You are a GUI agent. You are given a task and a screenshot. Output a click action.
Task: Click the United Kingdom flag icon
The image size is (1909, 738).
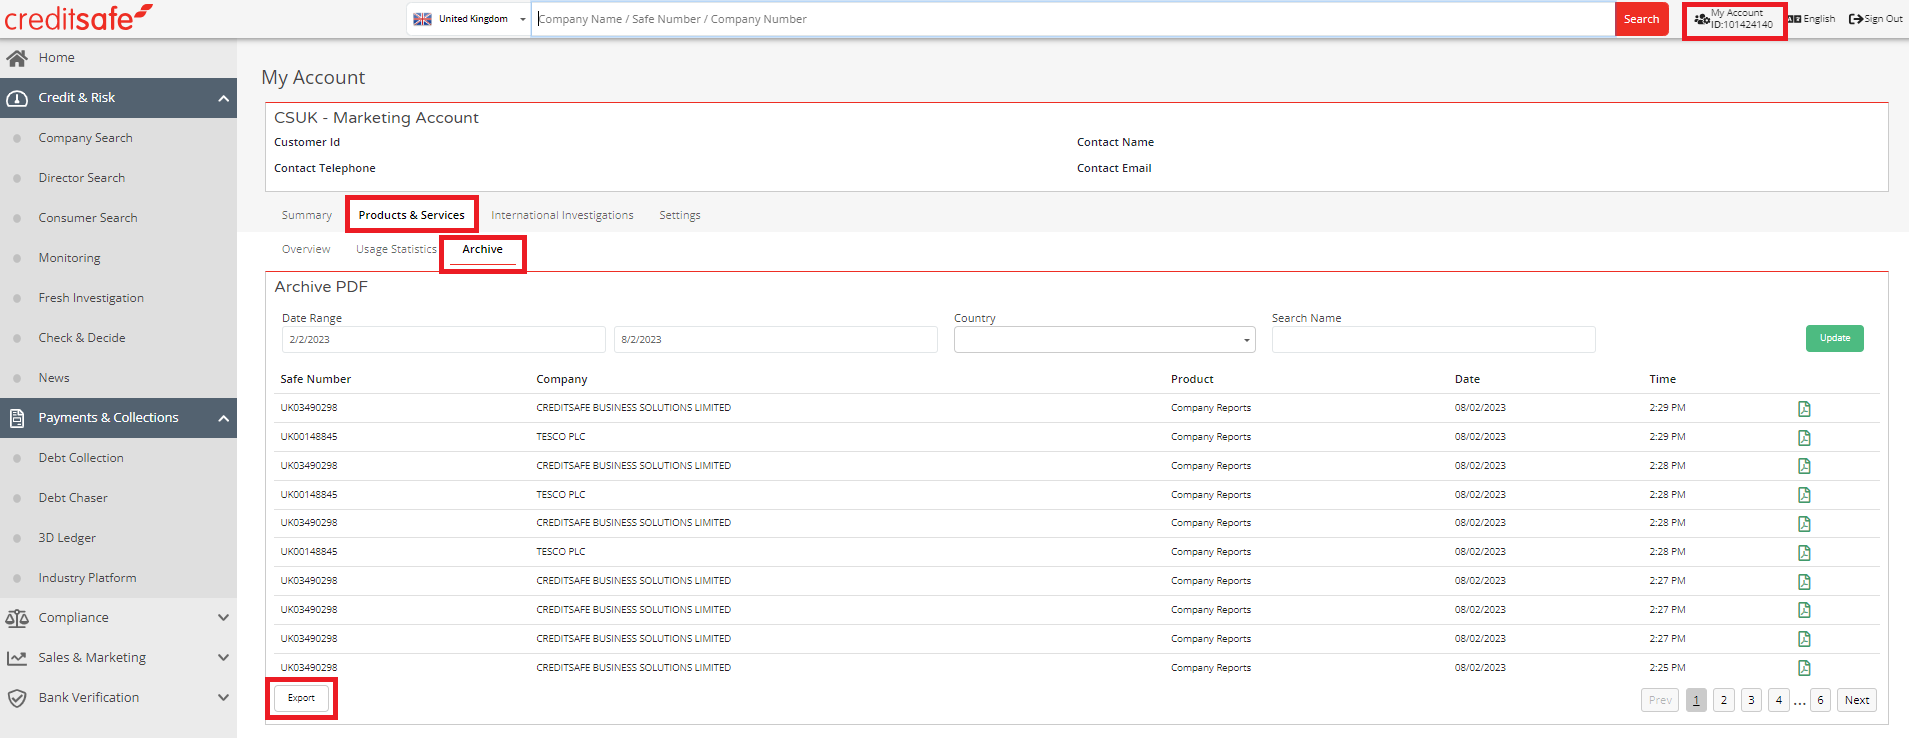click(423, 19)
